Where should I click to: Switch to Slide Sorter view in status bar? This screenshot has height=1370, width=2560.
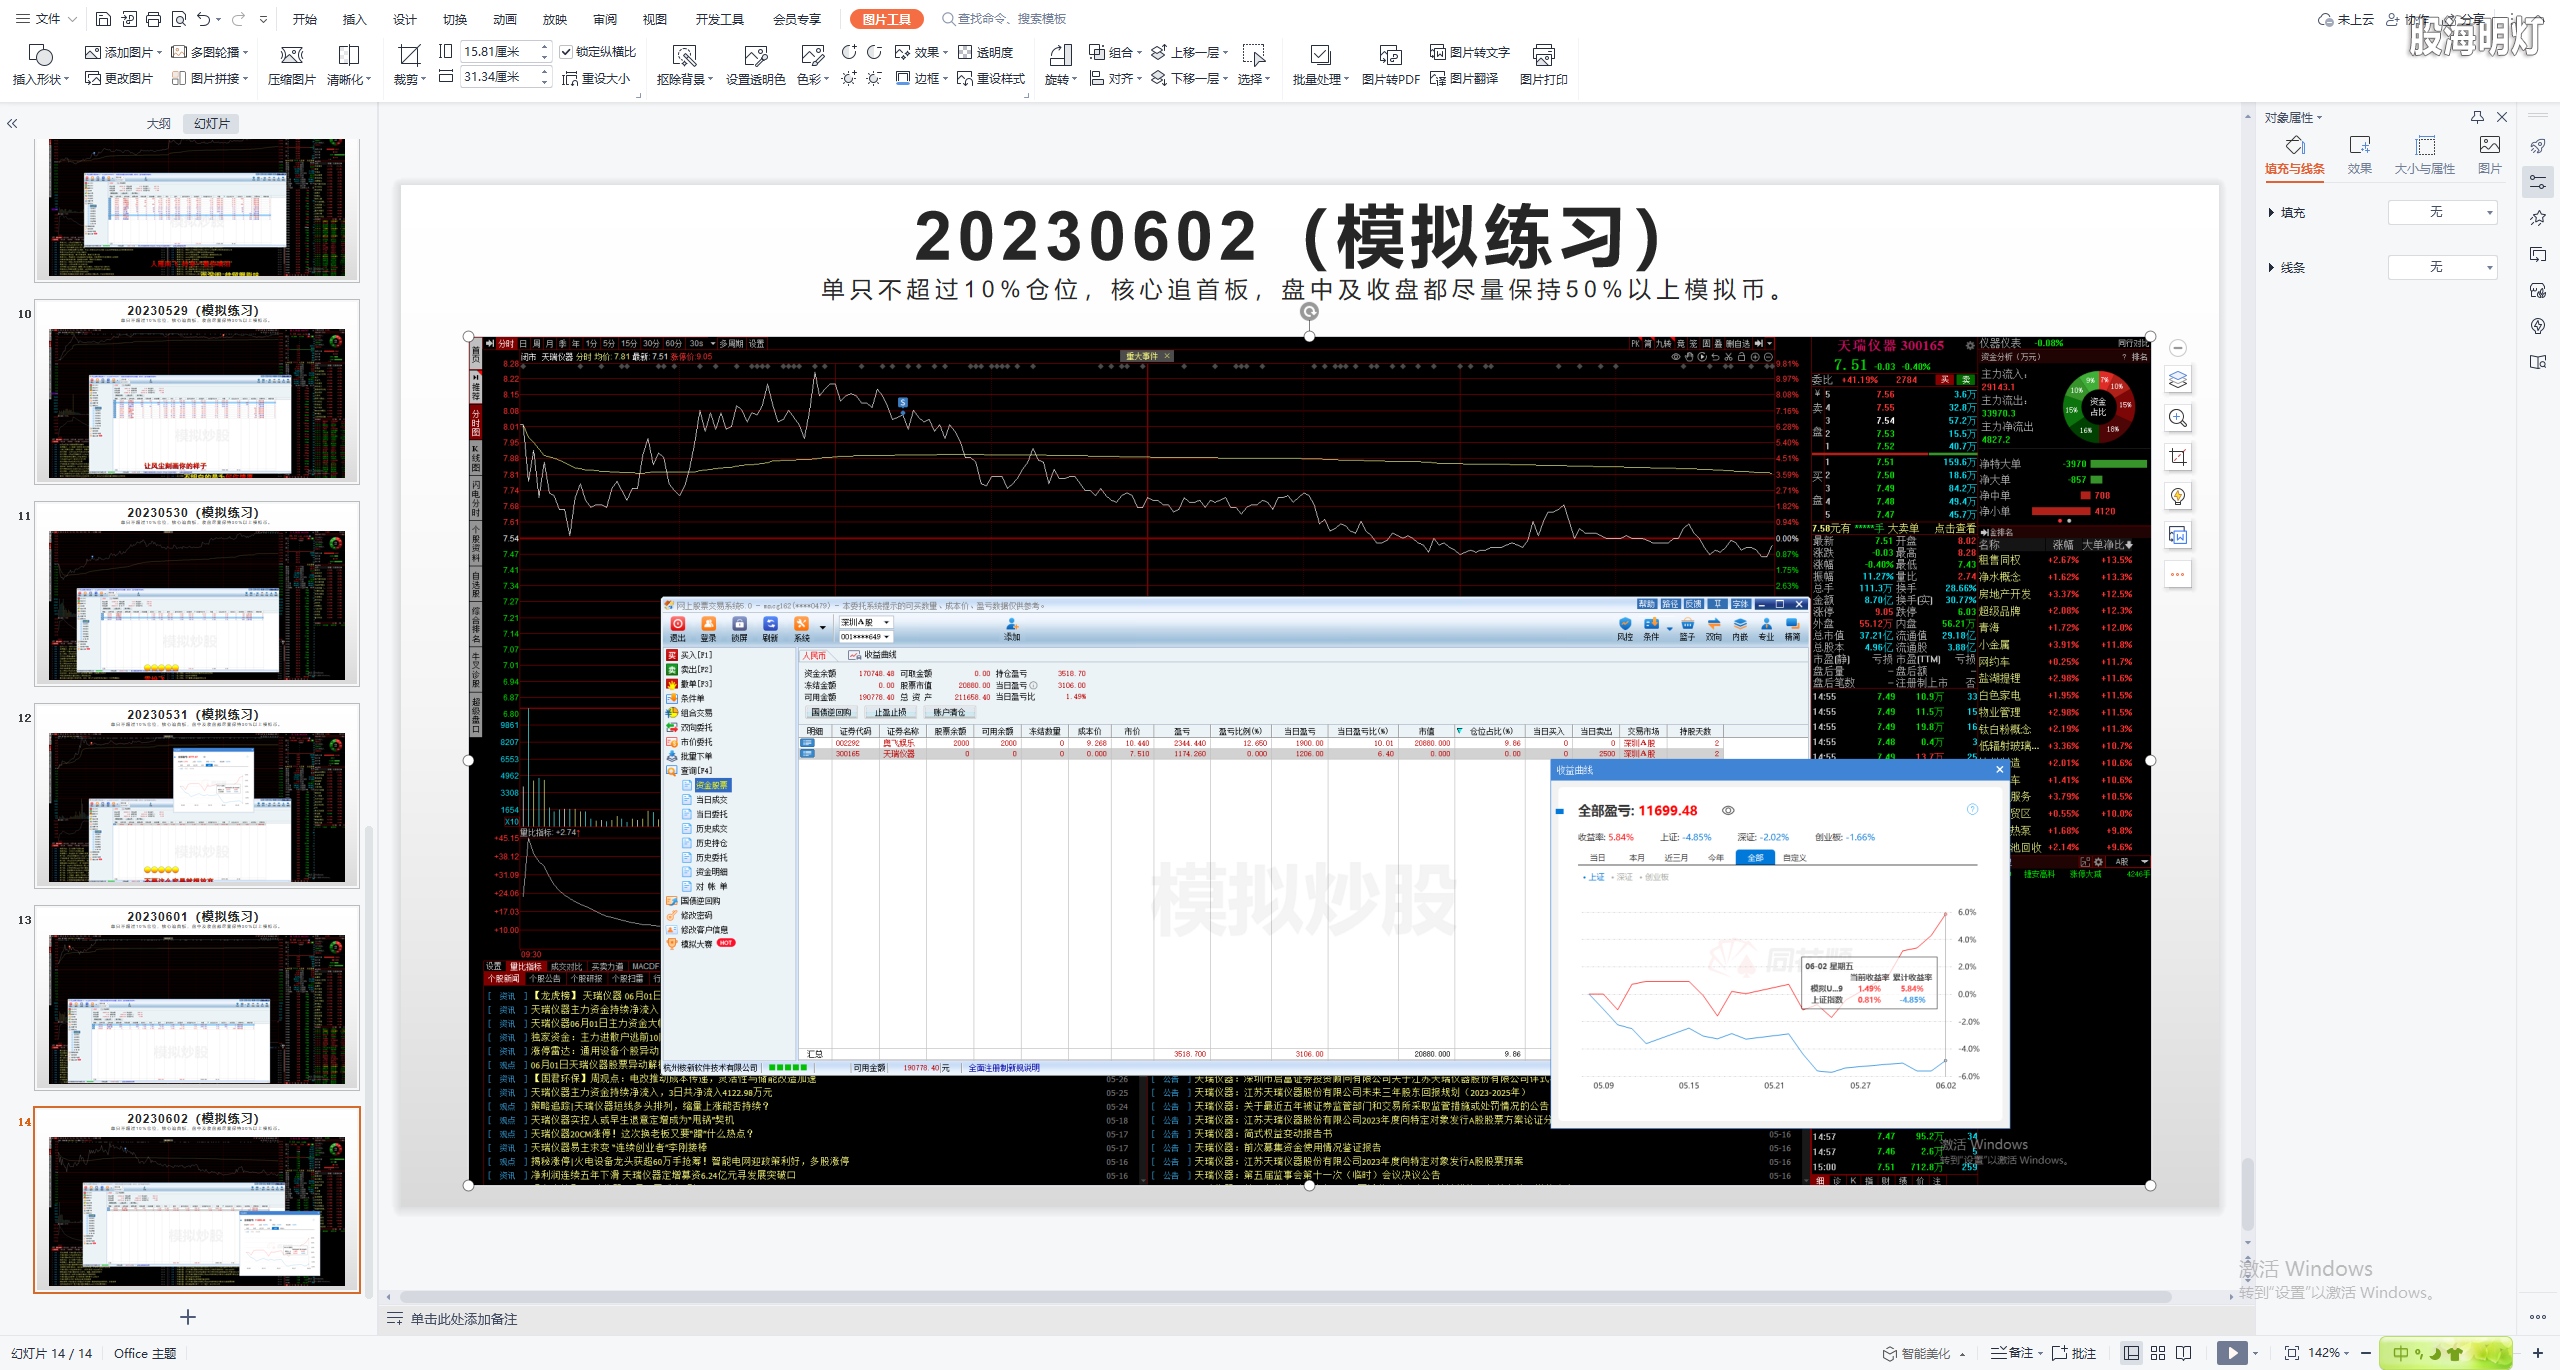2157,1353
